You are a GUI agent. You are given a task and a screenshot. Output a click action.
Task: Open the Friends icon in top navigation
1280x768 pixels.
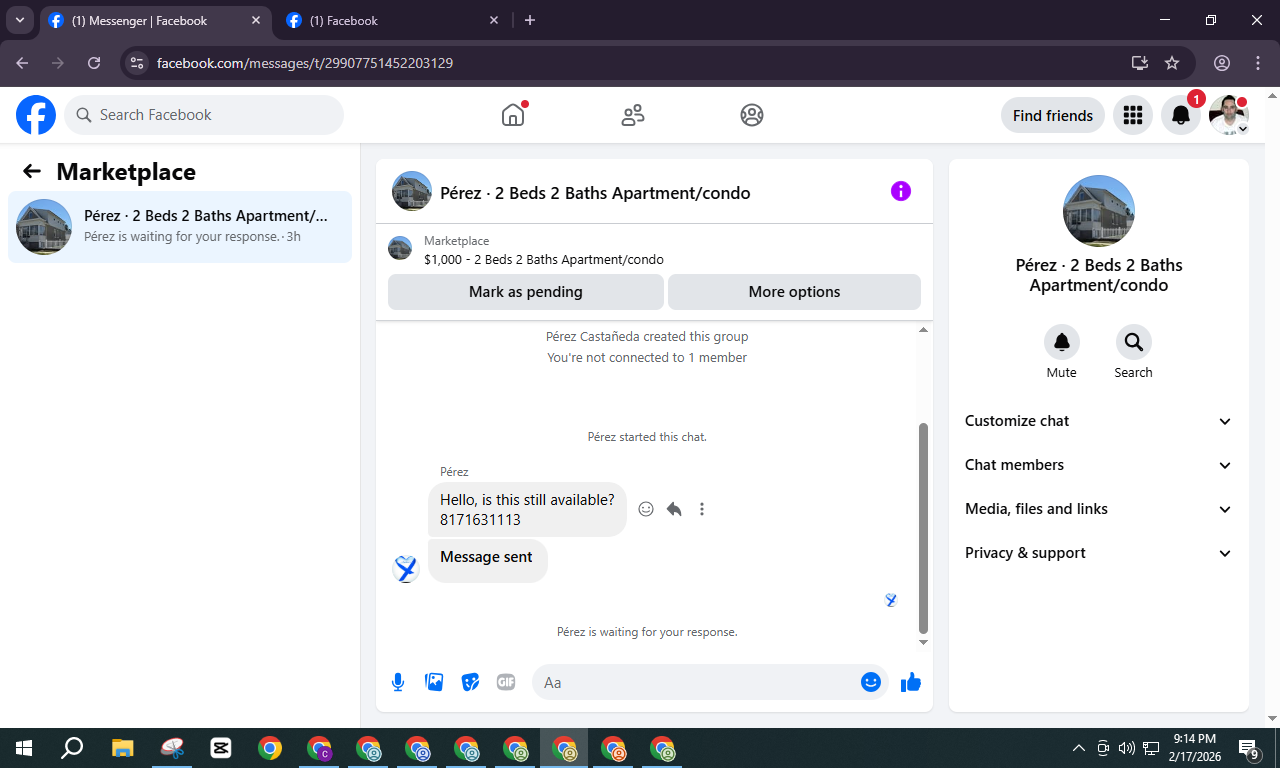[x=633, y=115]
